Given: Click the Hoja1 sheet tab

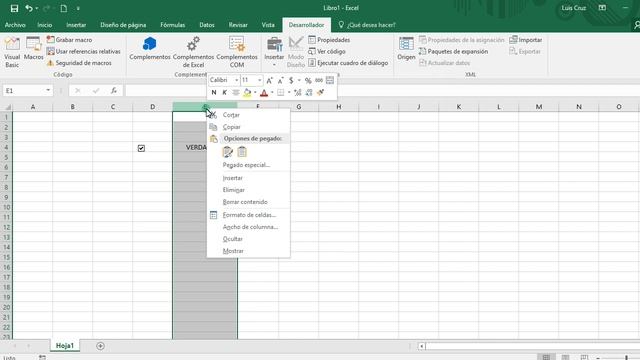Looking at the screenshot, I should [x=65, y=346].
